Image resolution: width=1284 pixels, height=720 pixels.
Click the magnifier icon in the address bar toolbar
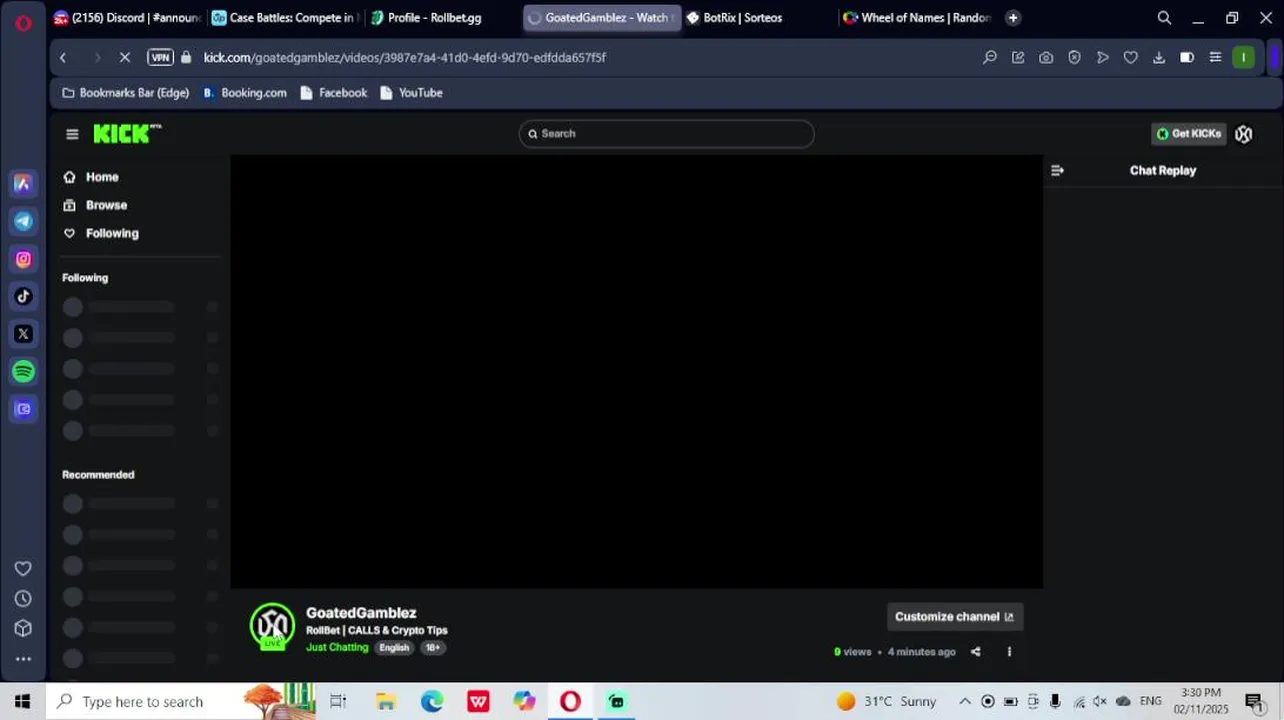(990, 58)
